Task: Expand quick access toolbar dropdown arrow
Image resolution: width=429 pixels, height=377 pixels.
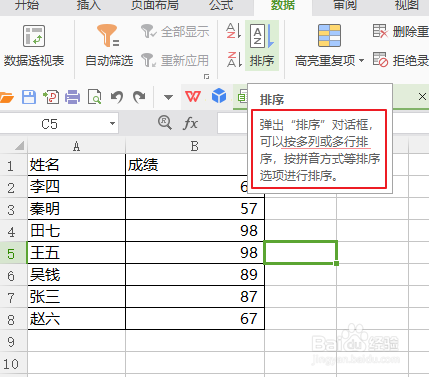Action: 168,97
